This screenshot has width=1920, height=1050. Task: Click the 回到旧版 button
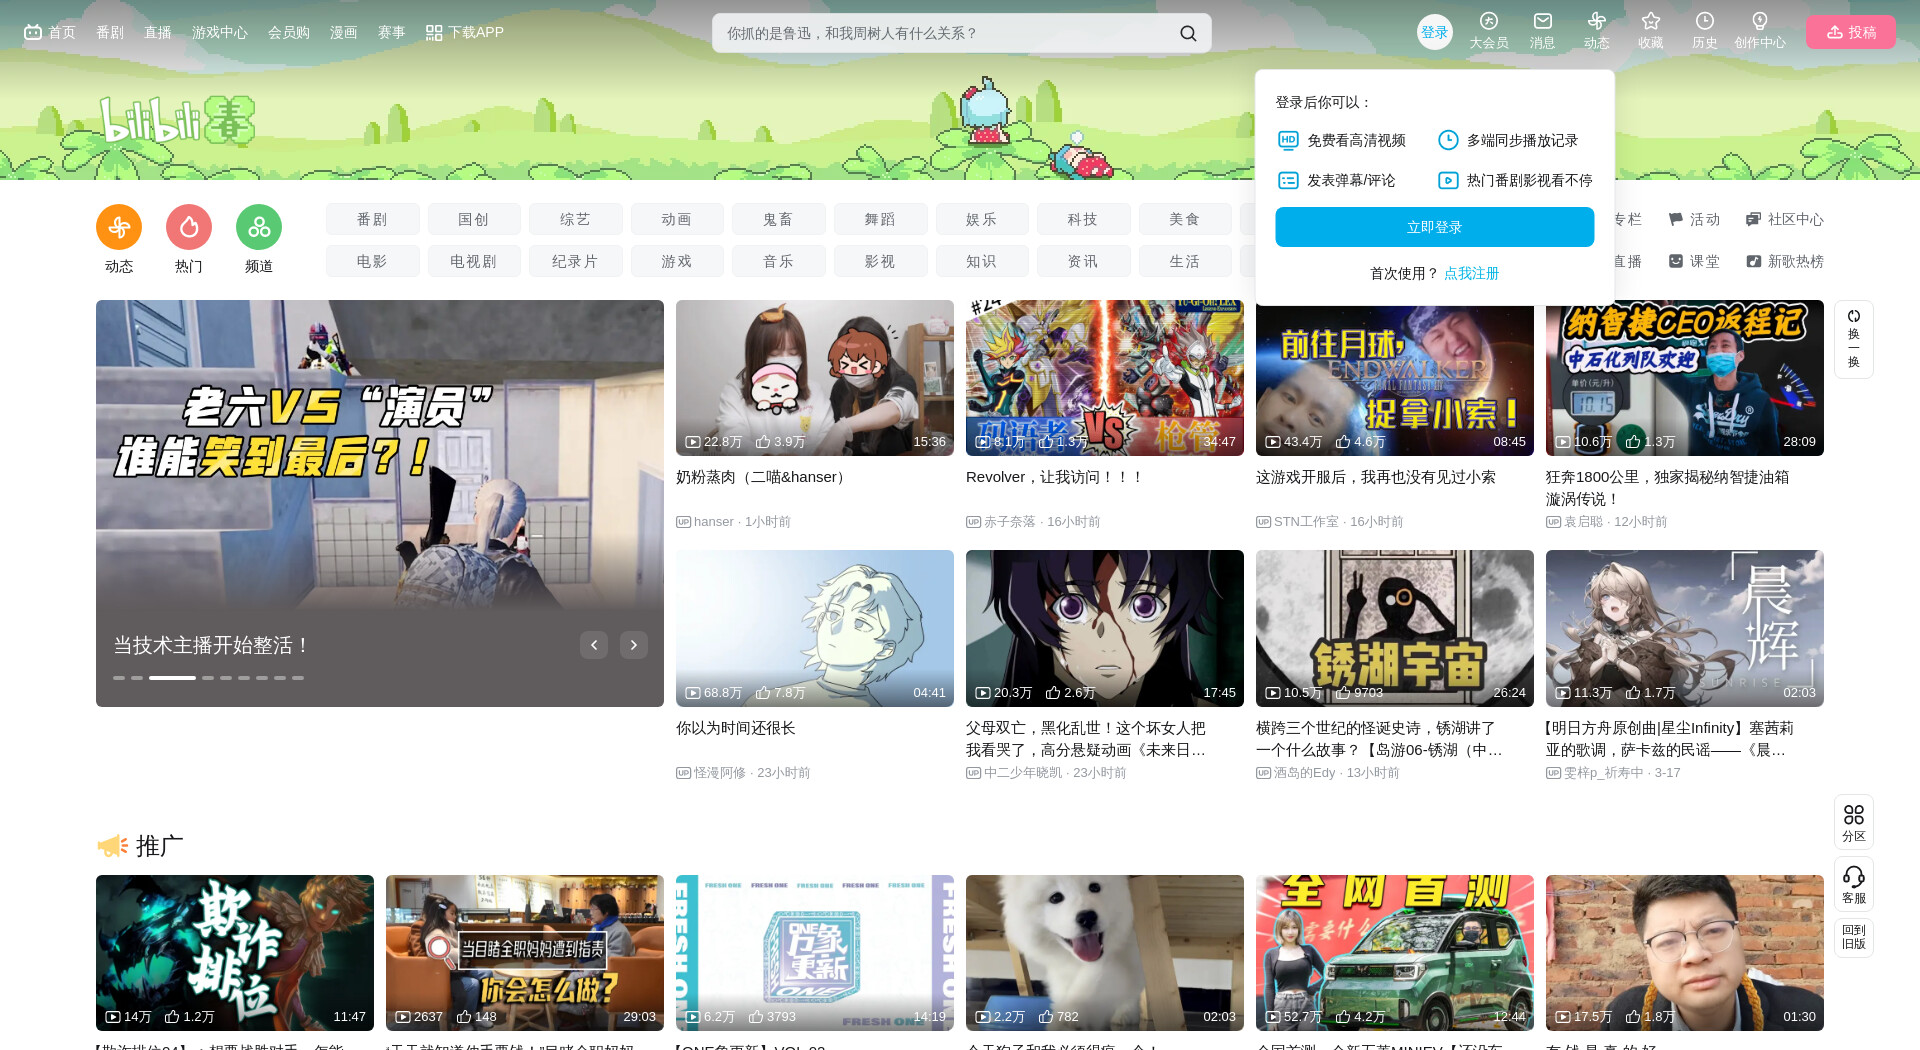(1854, 938)
